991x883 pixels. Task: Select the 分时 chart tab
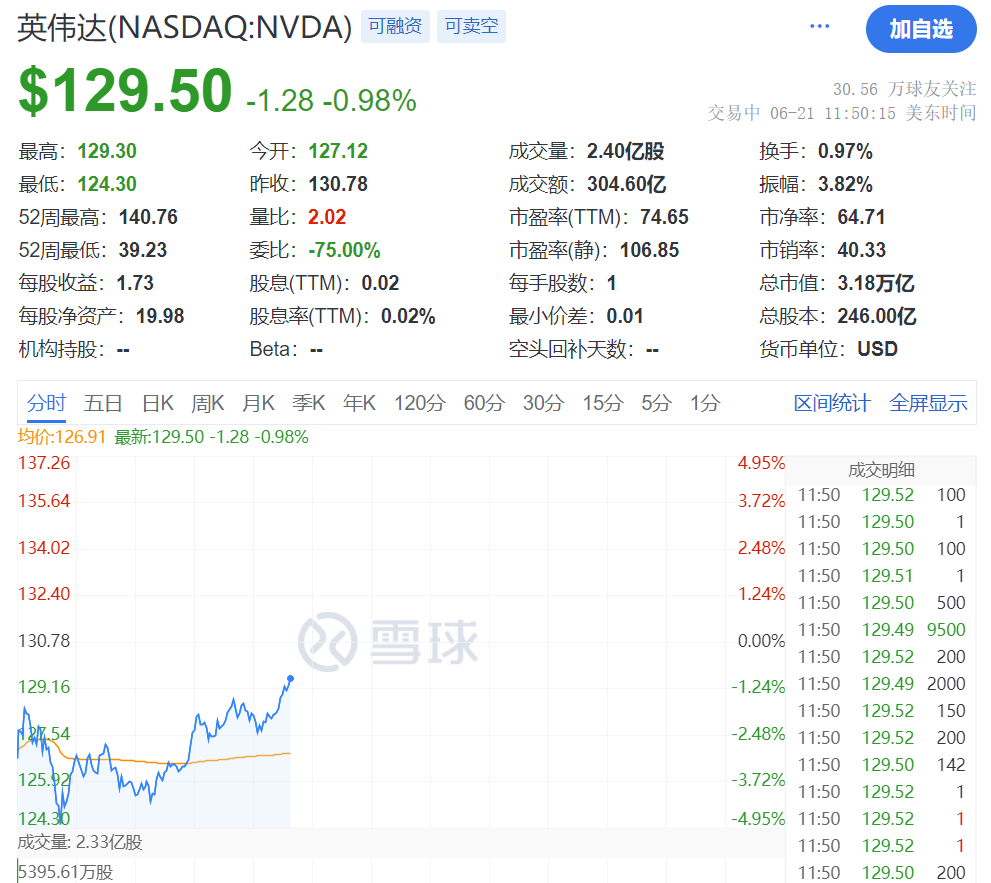pos(46,403)
